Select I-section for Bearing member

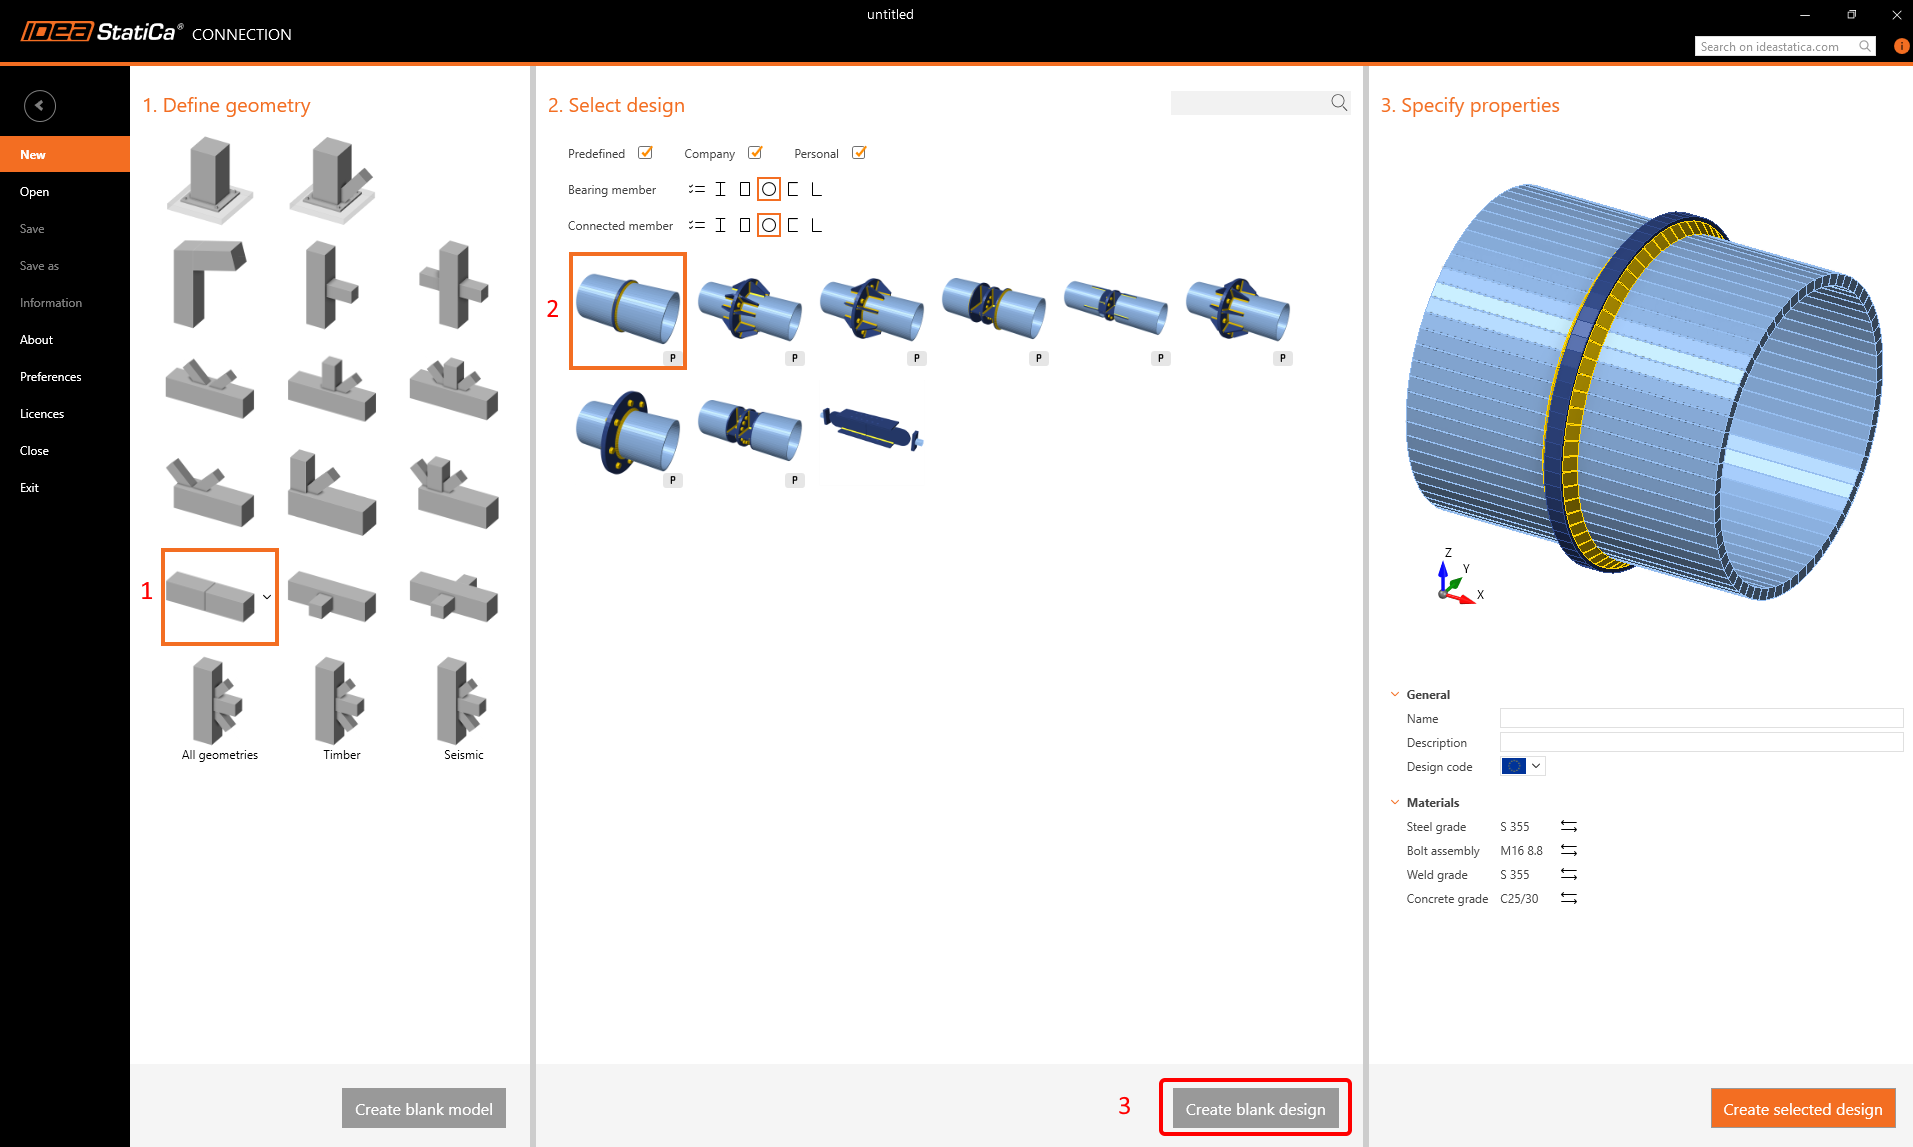coord(720,189)
